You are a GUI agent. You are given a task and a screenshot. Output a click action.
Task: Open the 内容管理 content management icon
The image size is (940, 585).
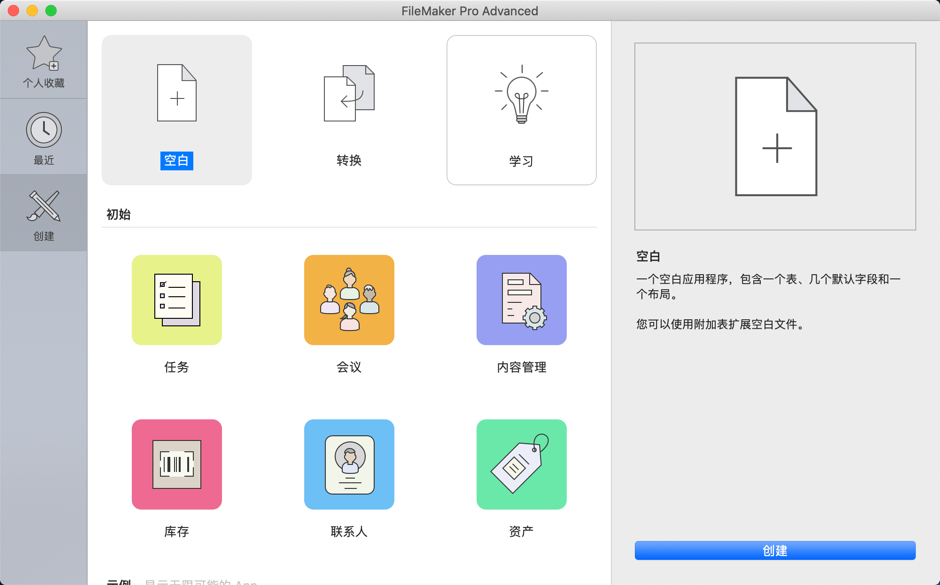click(x=521, y=300)
